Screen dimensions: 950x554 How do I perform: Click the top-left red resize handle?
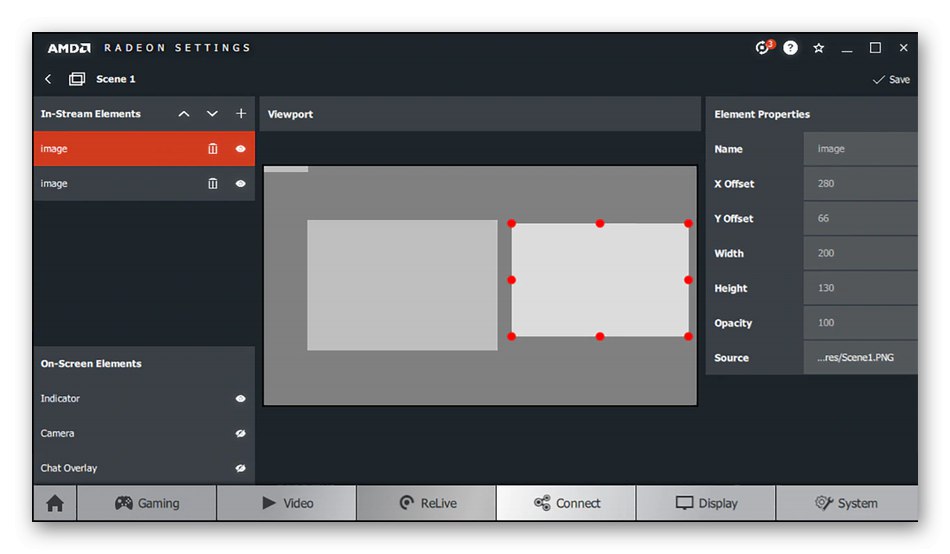point(511,224)
